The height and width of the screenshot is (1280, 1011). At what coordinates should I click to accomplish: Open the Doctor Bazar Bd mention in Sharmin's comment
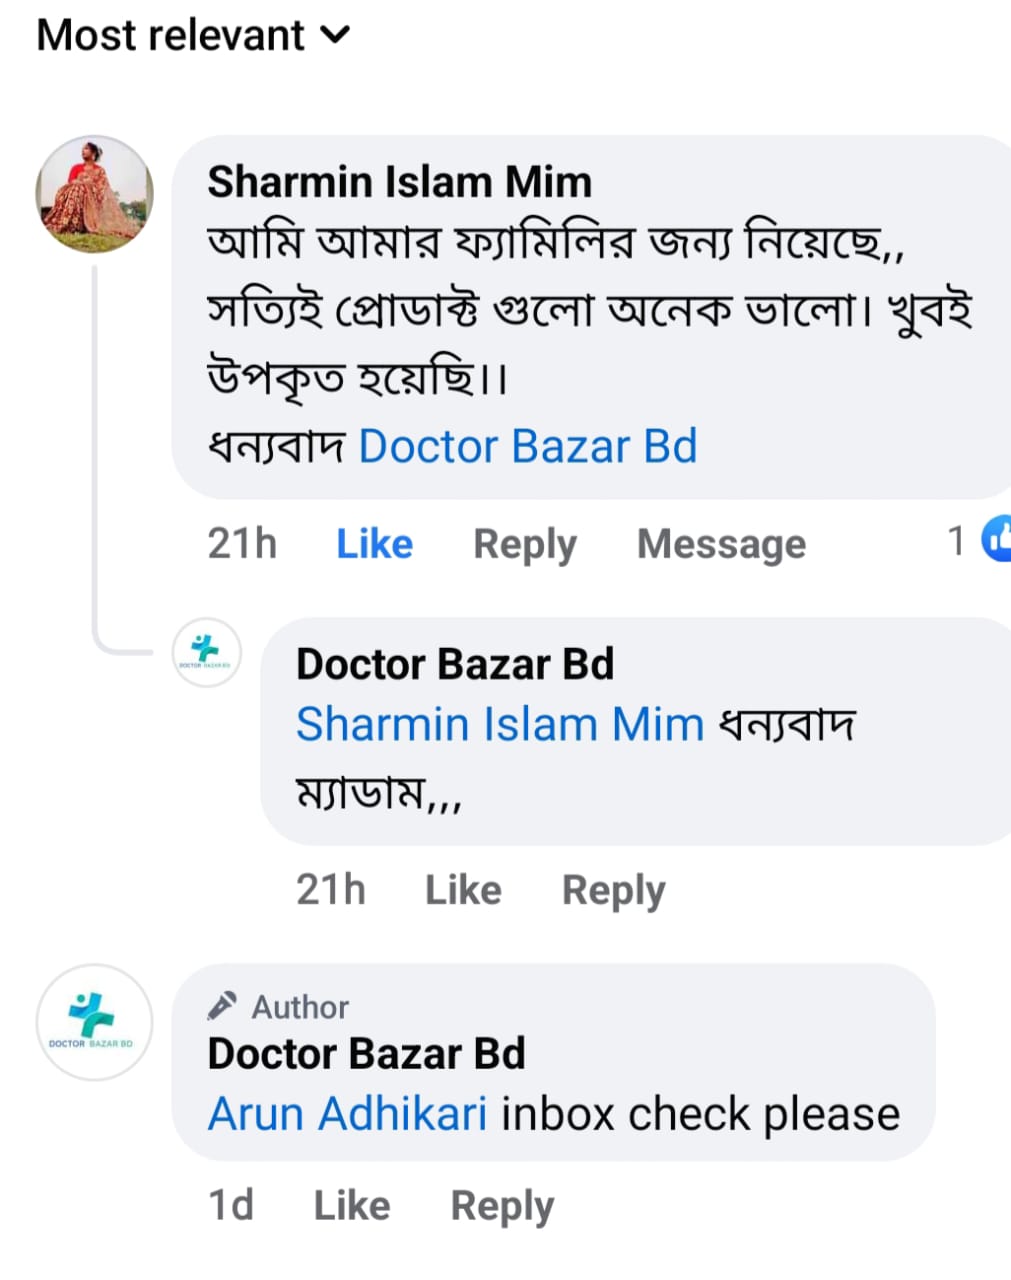click(x=527, y=447)
